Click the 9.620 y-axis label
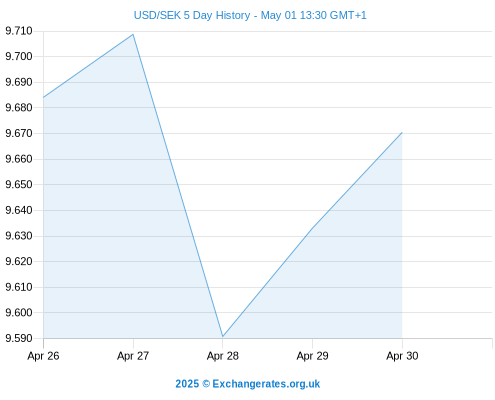Screen dimensions: 495x400 19,261
